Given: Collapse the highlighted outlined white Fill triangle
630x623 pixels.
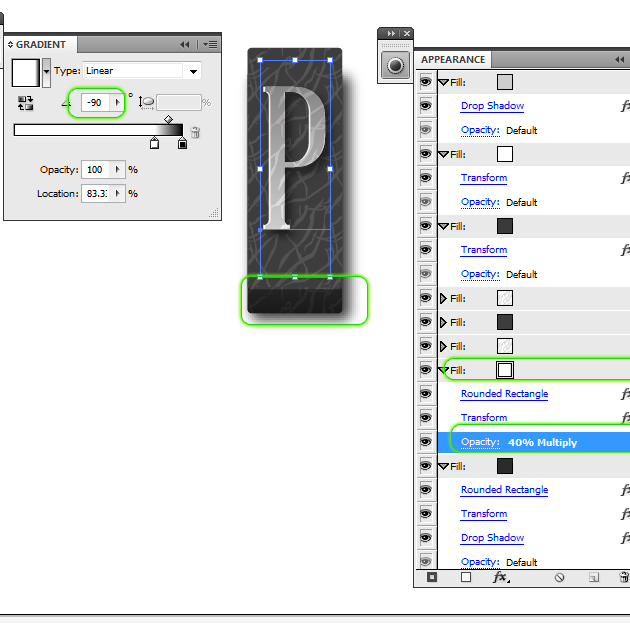Looking at the screenshot, I should (444, 370).
